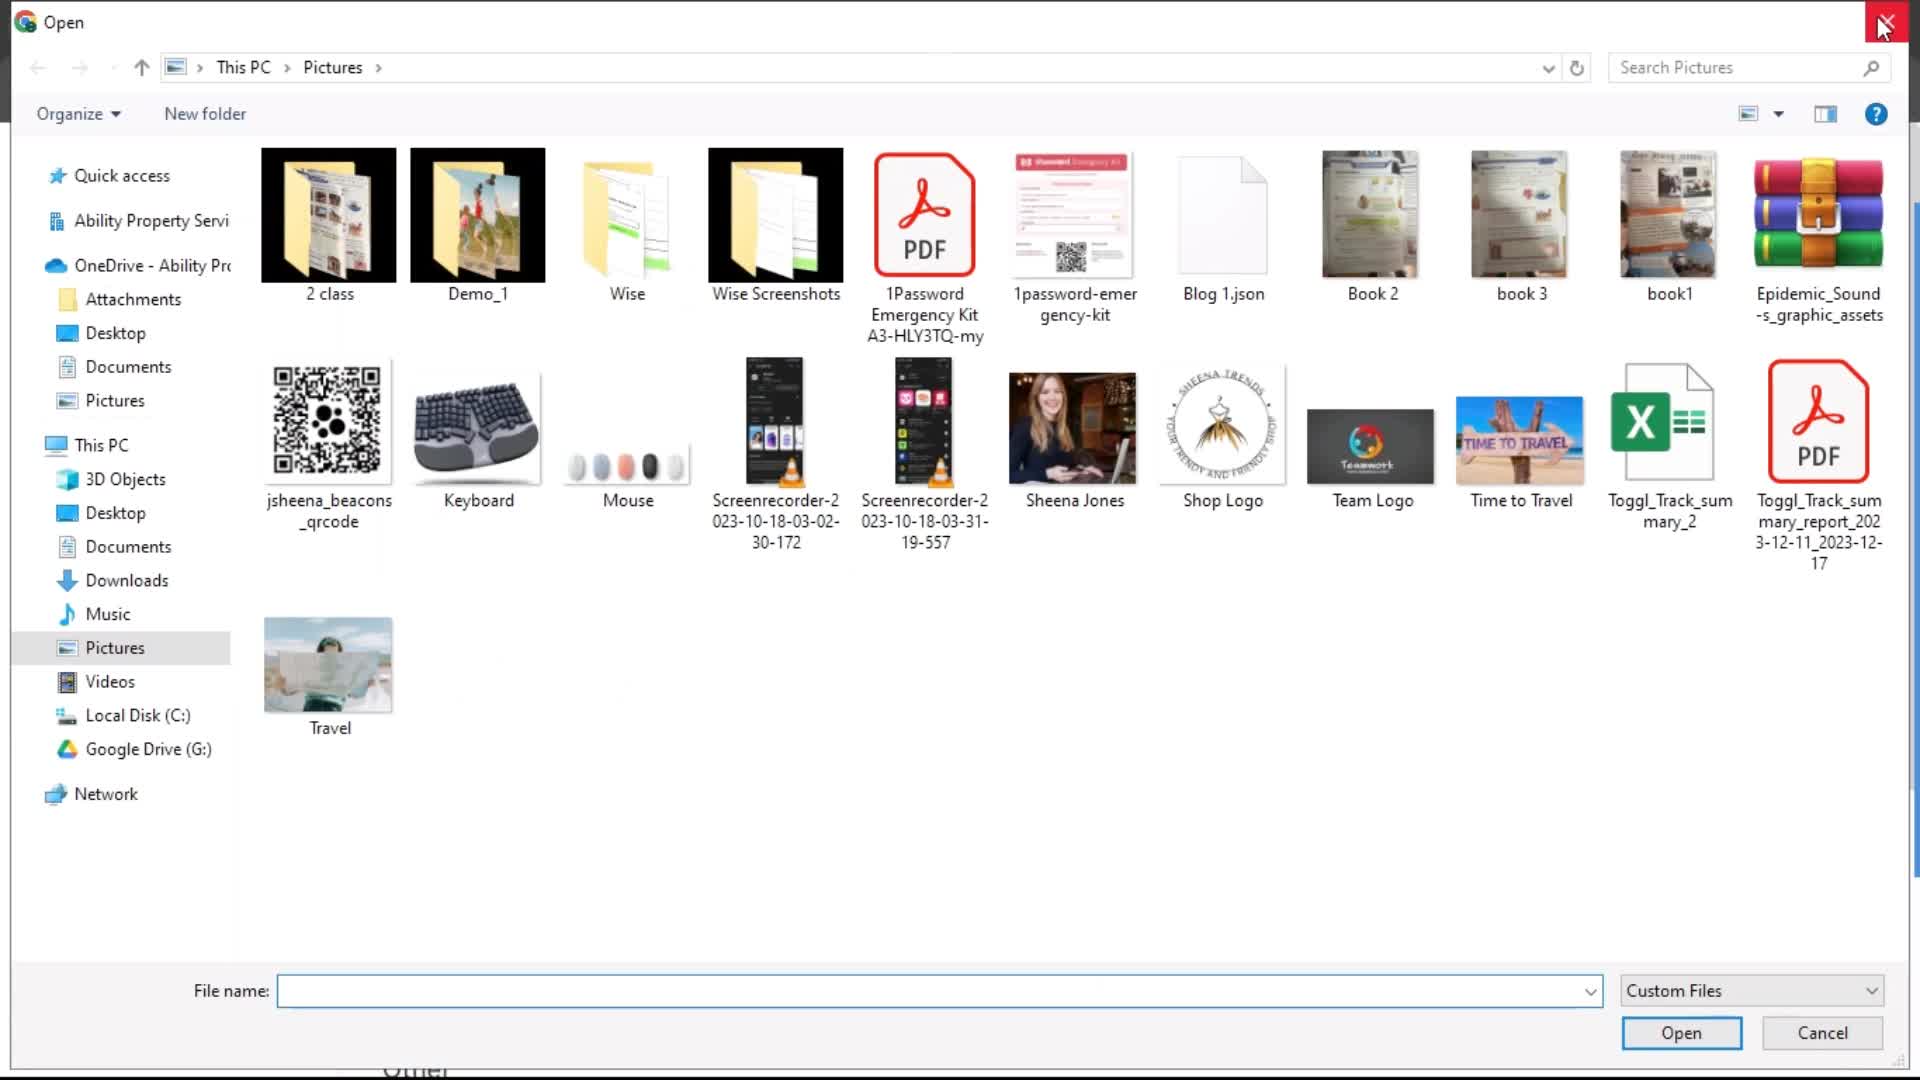Open the Demo_1 folder
Image resolution: width=1920 pixels, height=1080 pixels.
click(478, 227)
